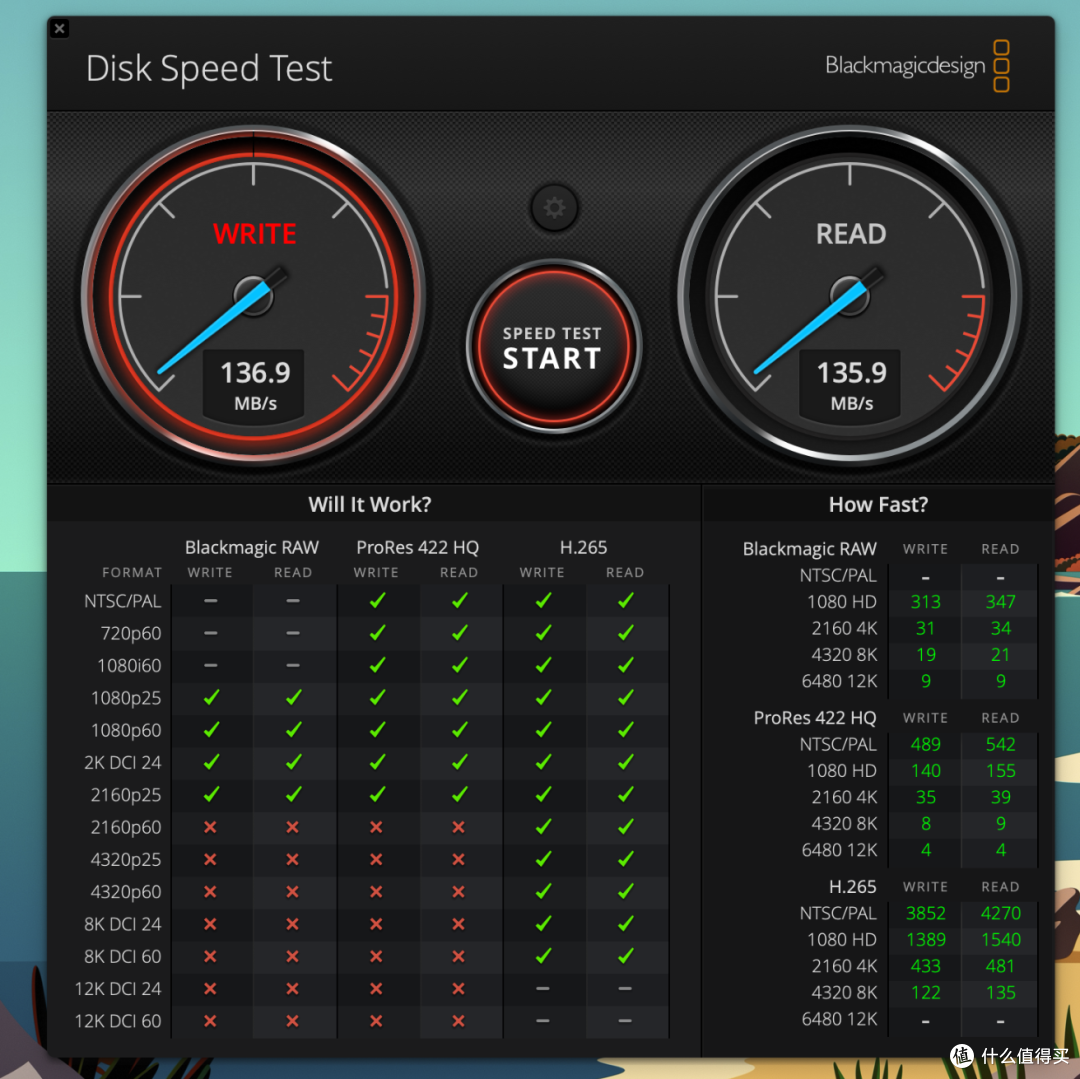Click ProRes 422 HQ 2160 4K read value 39
The width and height of the screenshot is (1080, 1079).
[1000, 797]
